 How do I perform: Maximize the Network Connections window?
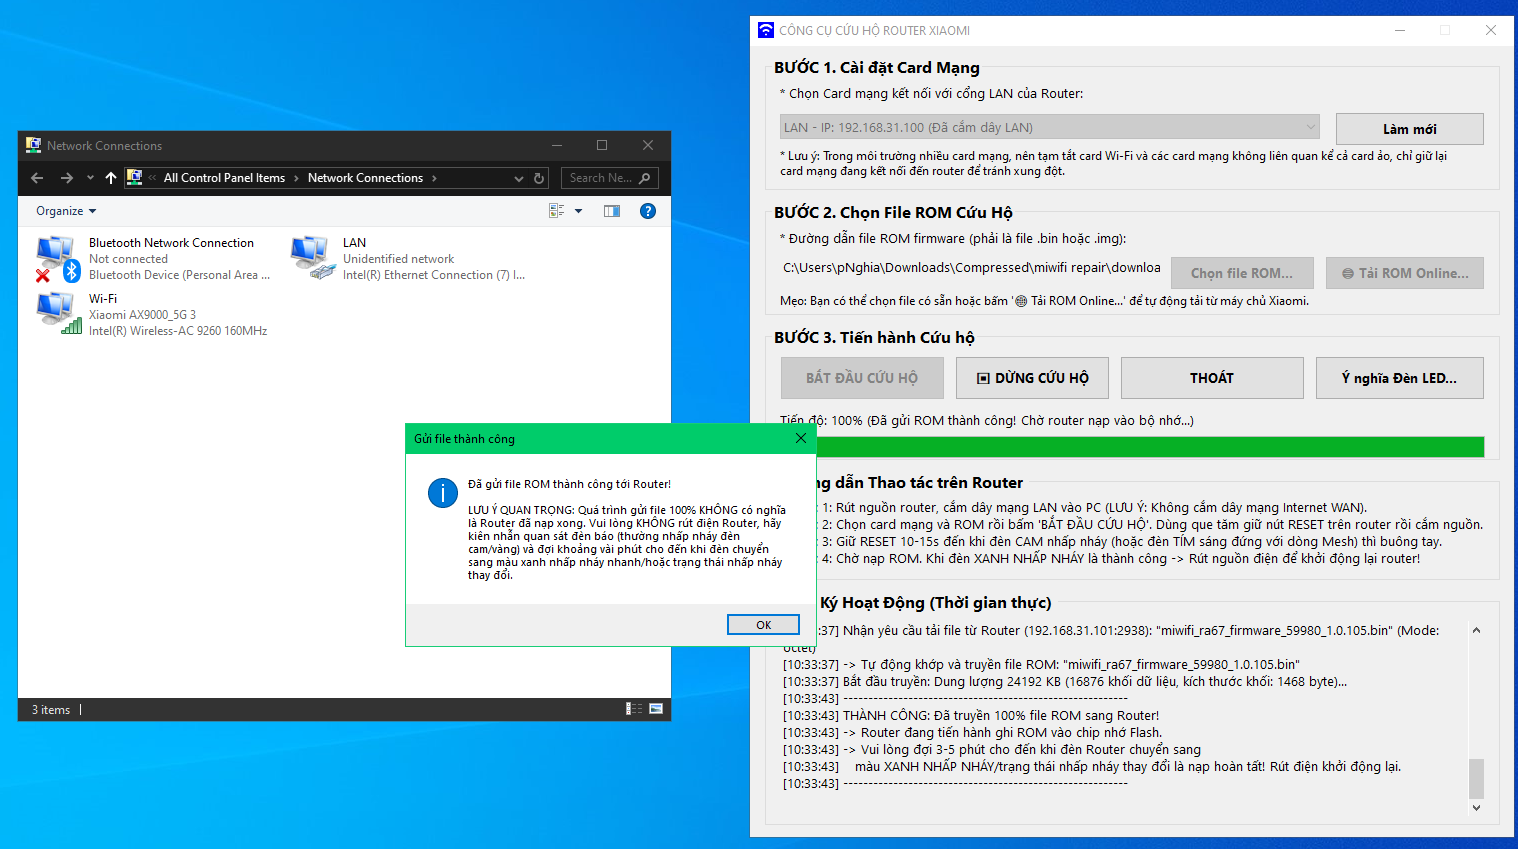[x=602, y=145]
